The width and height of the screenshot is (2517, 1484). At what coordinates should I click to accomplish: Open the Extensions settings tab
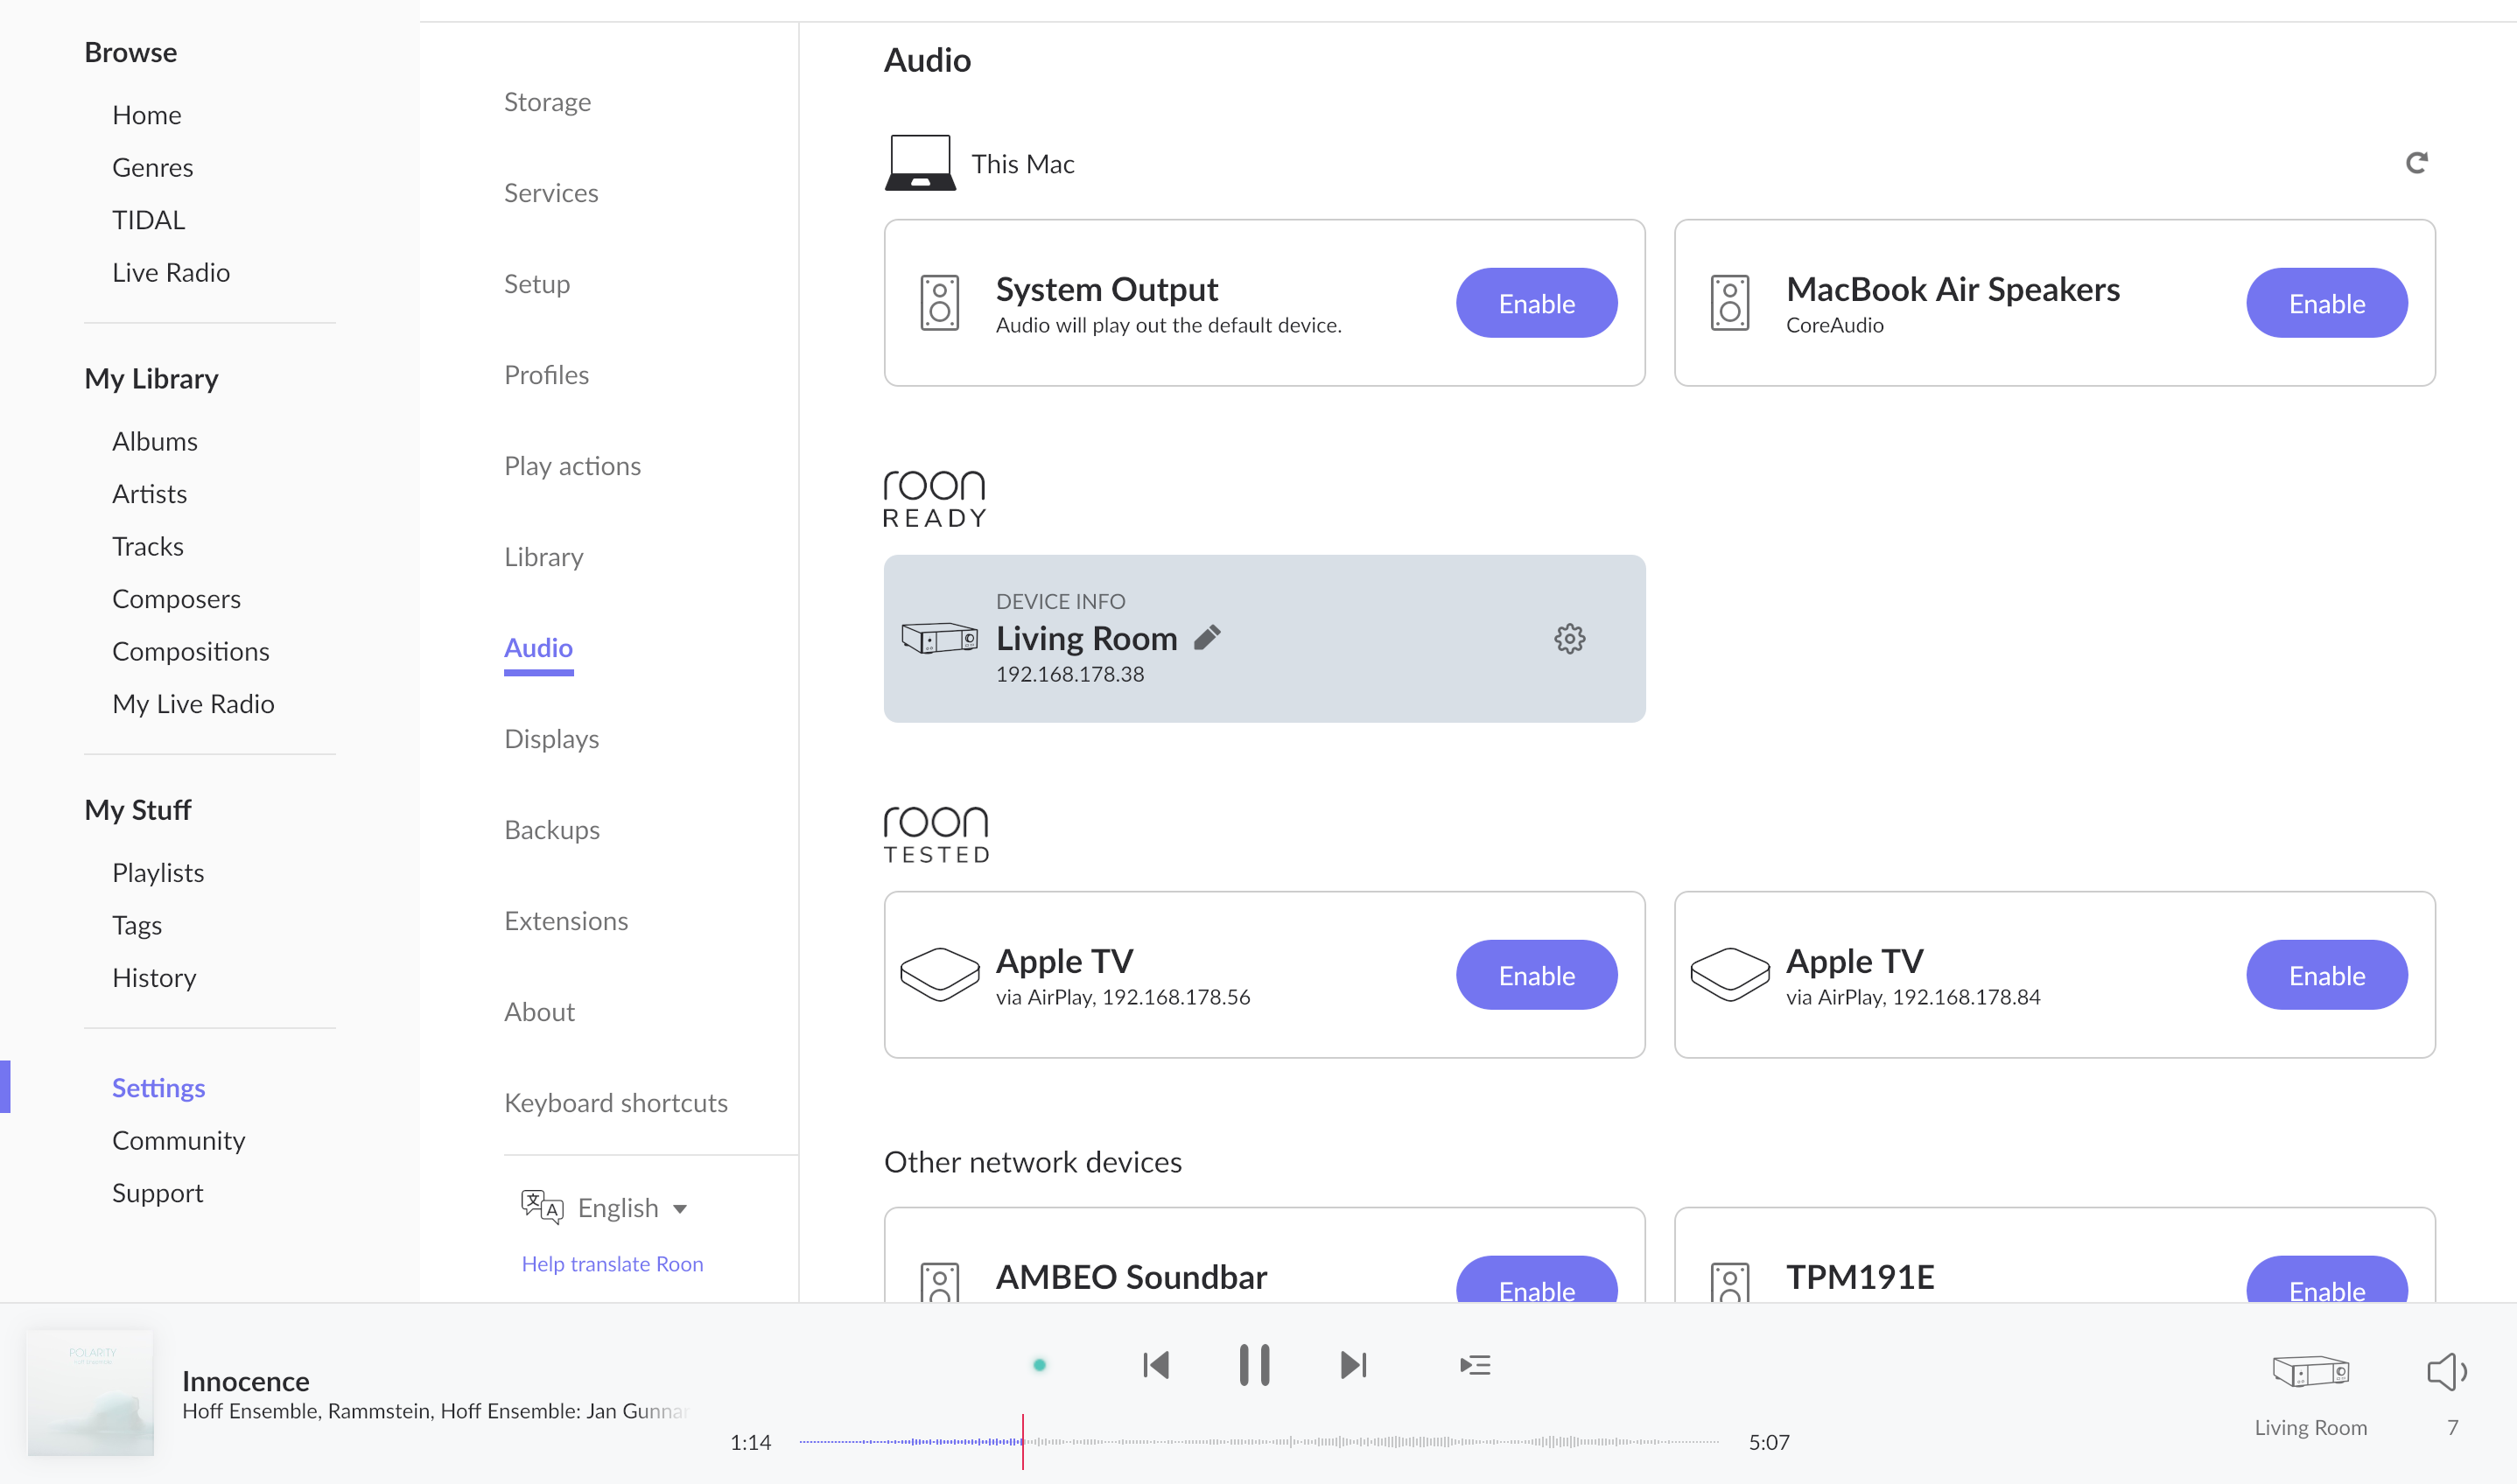coord(566,921)
